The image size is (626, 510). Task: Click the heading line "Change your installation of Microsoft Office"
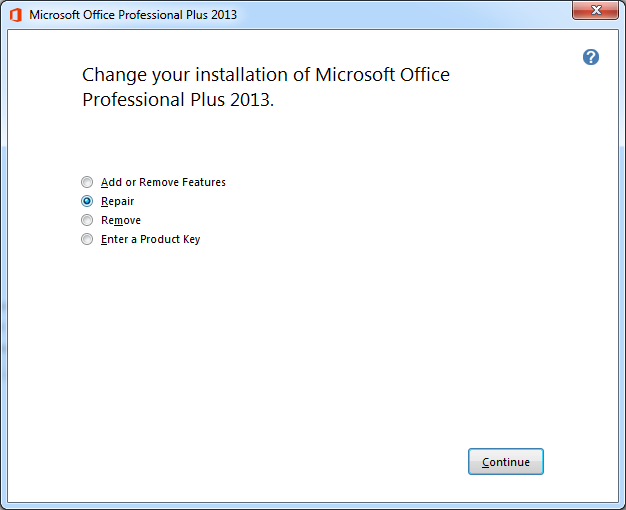point(265,75)
